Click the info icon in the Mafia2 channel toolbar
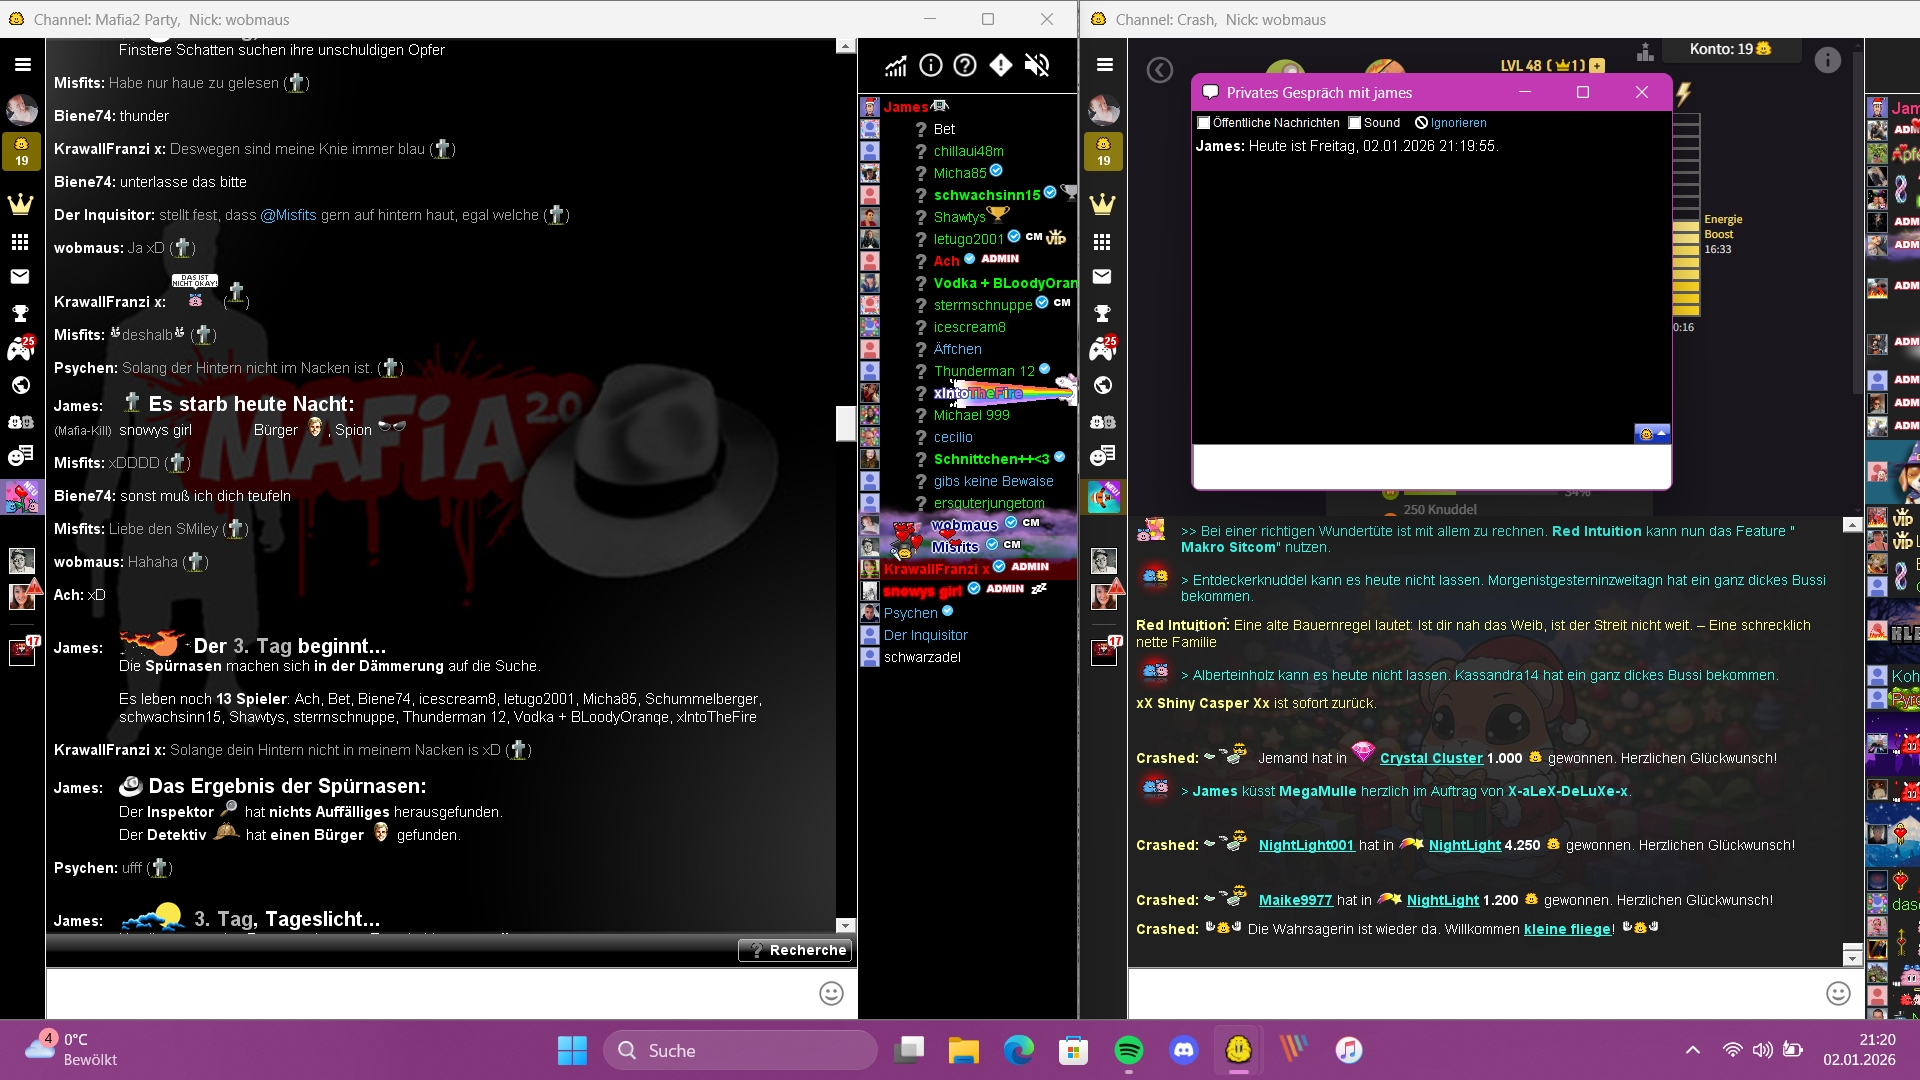 pos(930,66)
